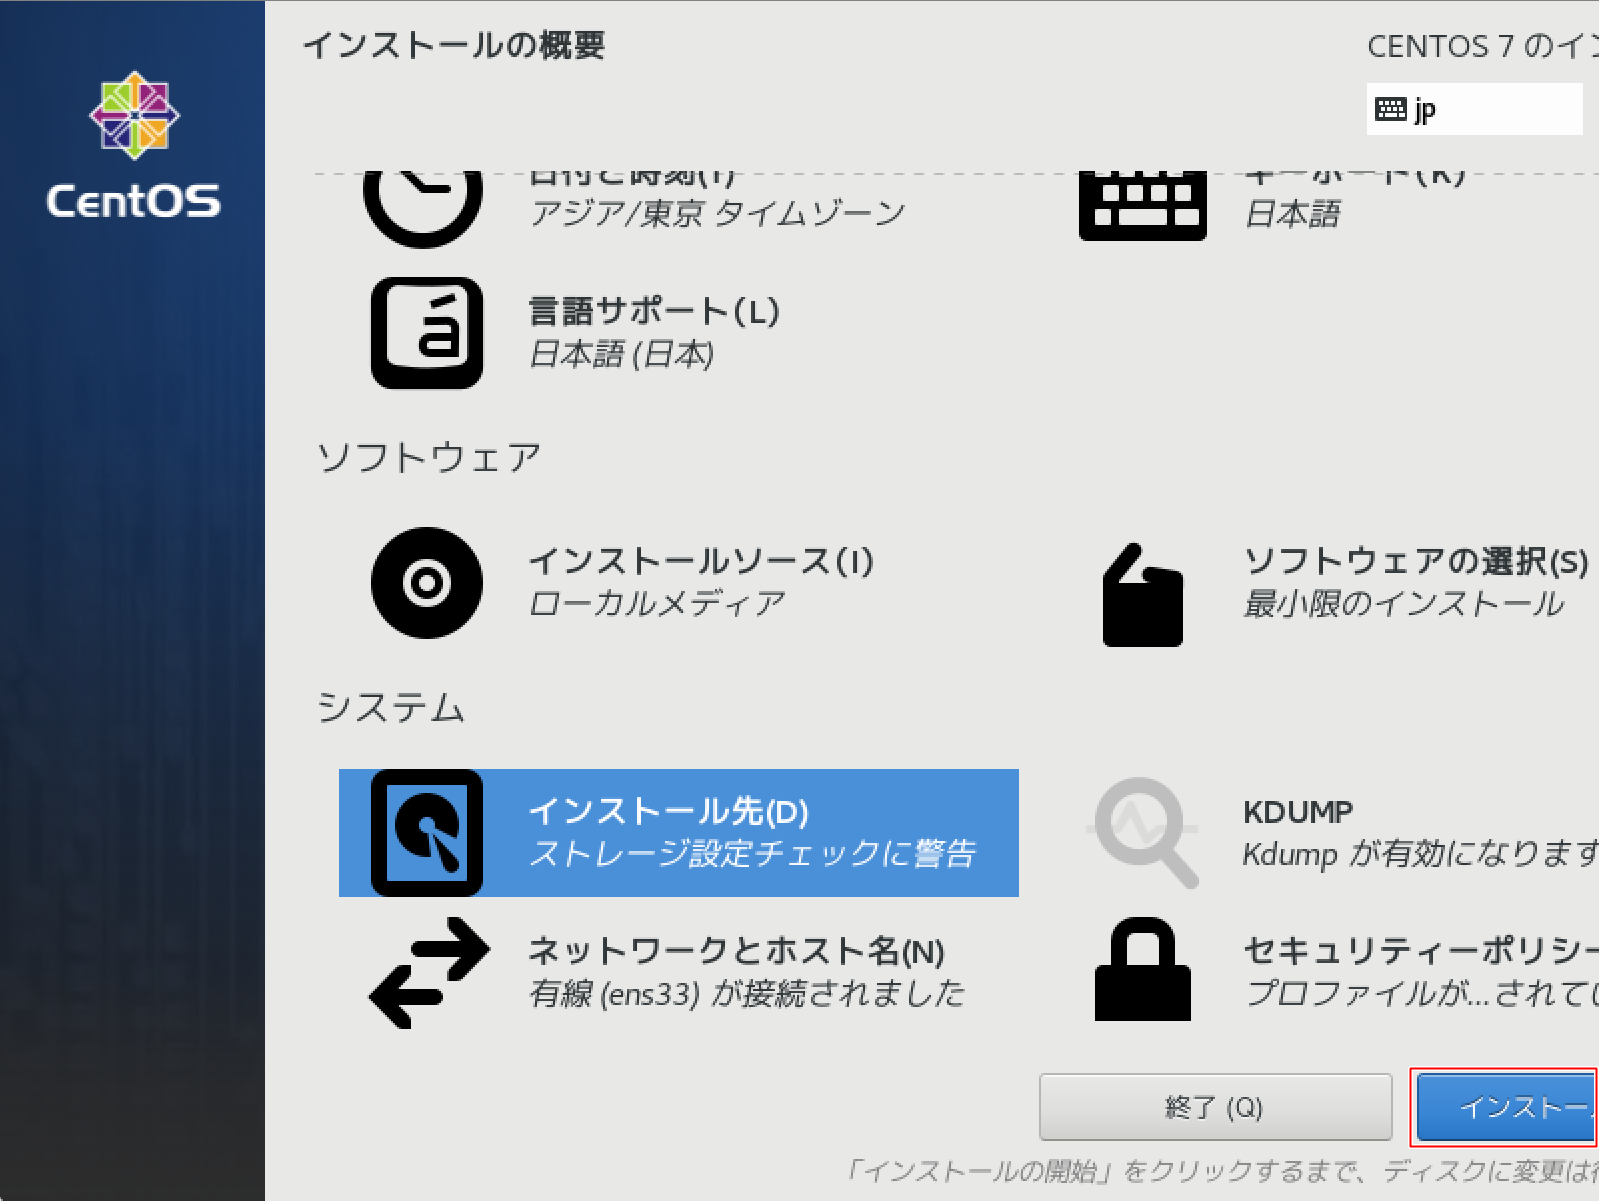This screenshot has width=1599, height=1201.
Task: Open the security policy padlock icon
Action: [1142, 969]
